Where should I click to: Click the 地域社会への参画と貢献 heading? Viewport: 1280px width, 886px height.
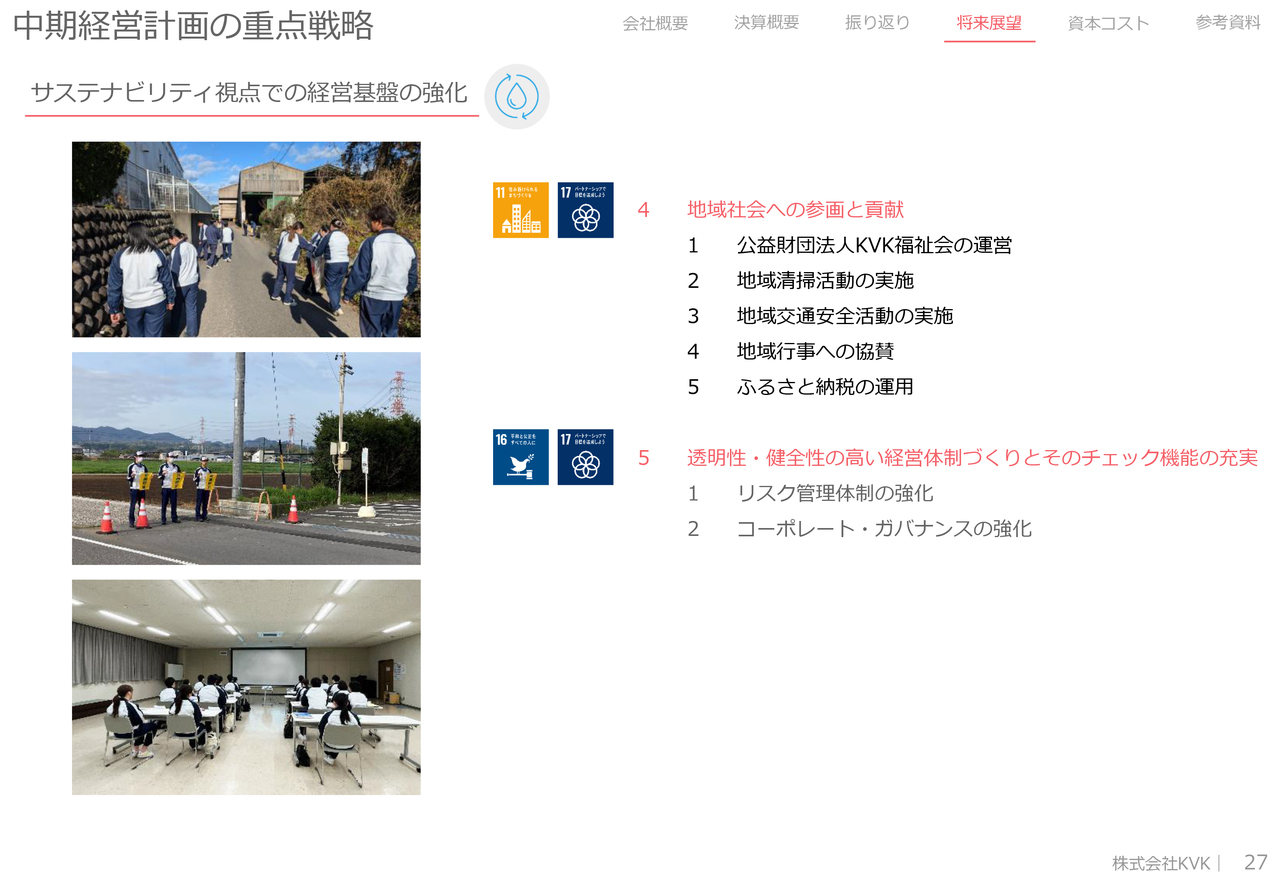tap(795, 209)
